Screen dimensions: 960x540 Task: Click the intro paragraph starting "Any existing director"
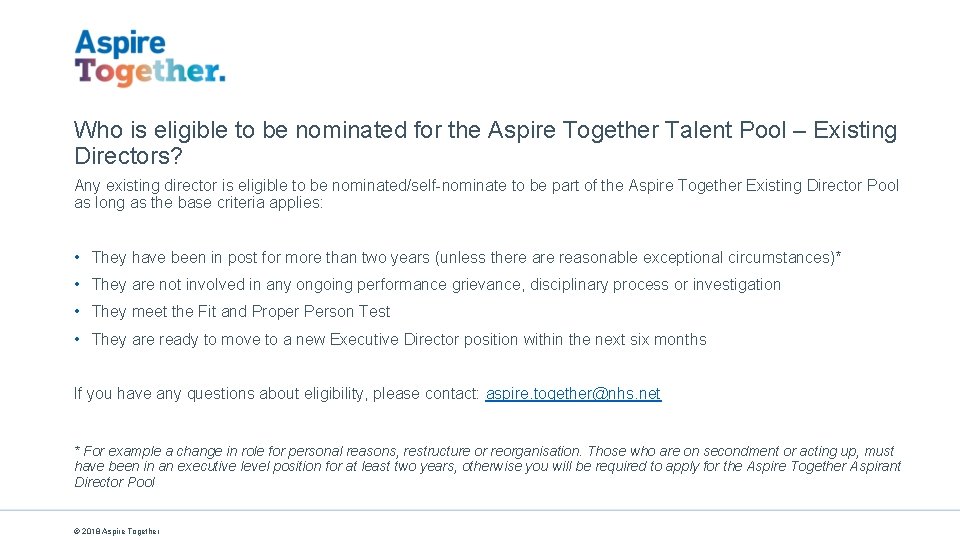click(x=486, y=194)
